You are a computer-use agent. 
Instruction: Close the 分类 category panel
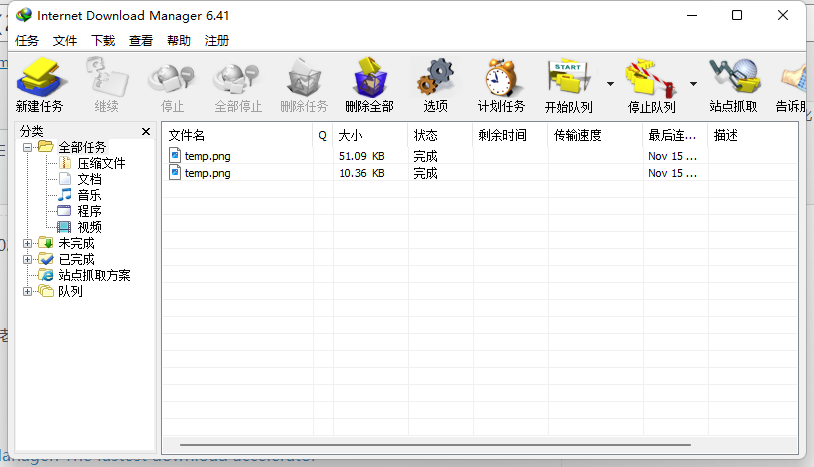point(146,132)
